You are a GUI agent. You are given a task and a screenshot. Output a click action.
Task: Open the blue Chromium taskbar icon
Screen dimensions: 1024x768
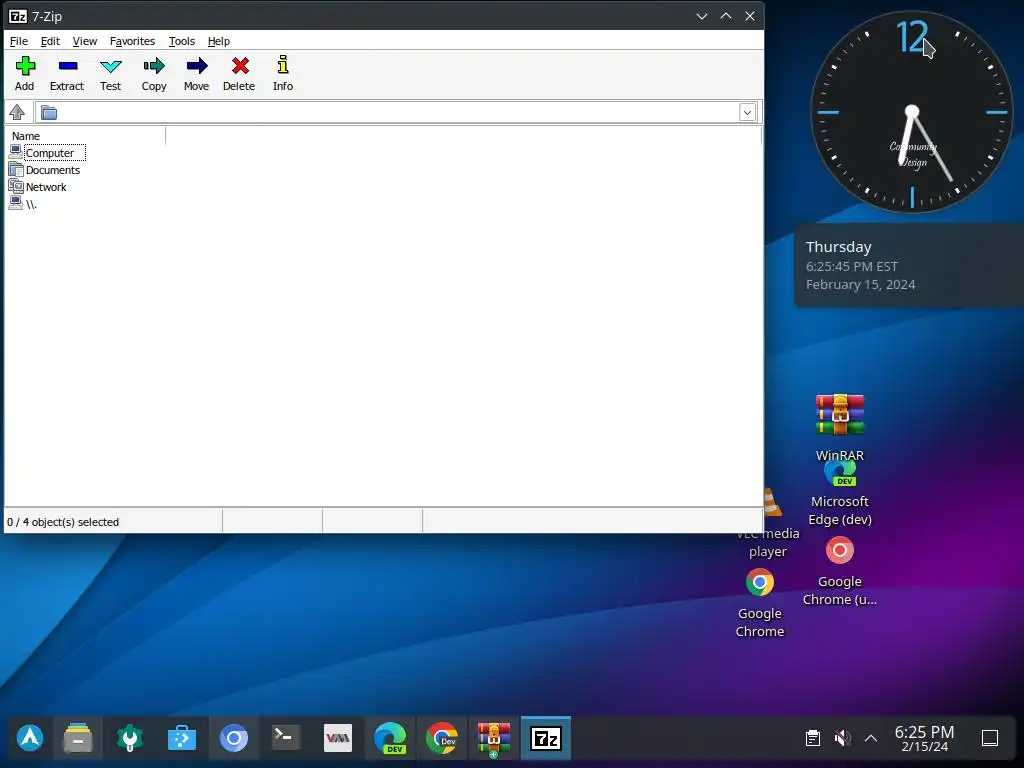point(234,738)
